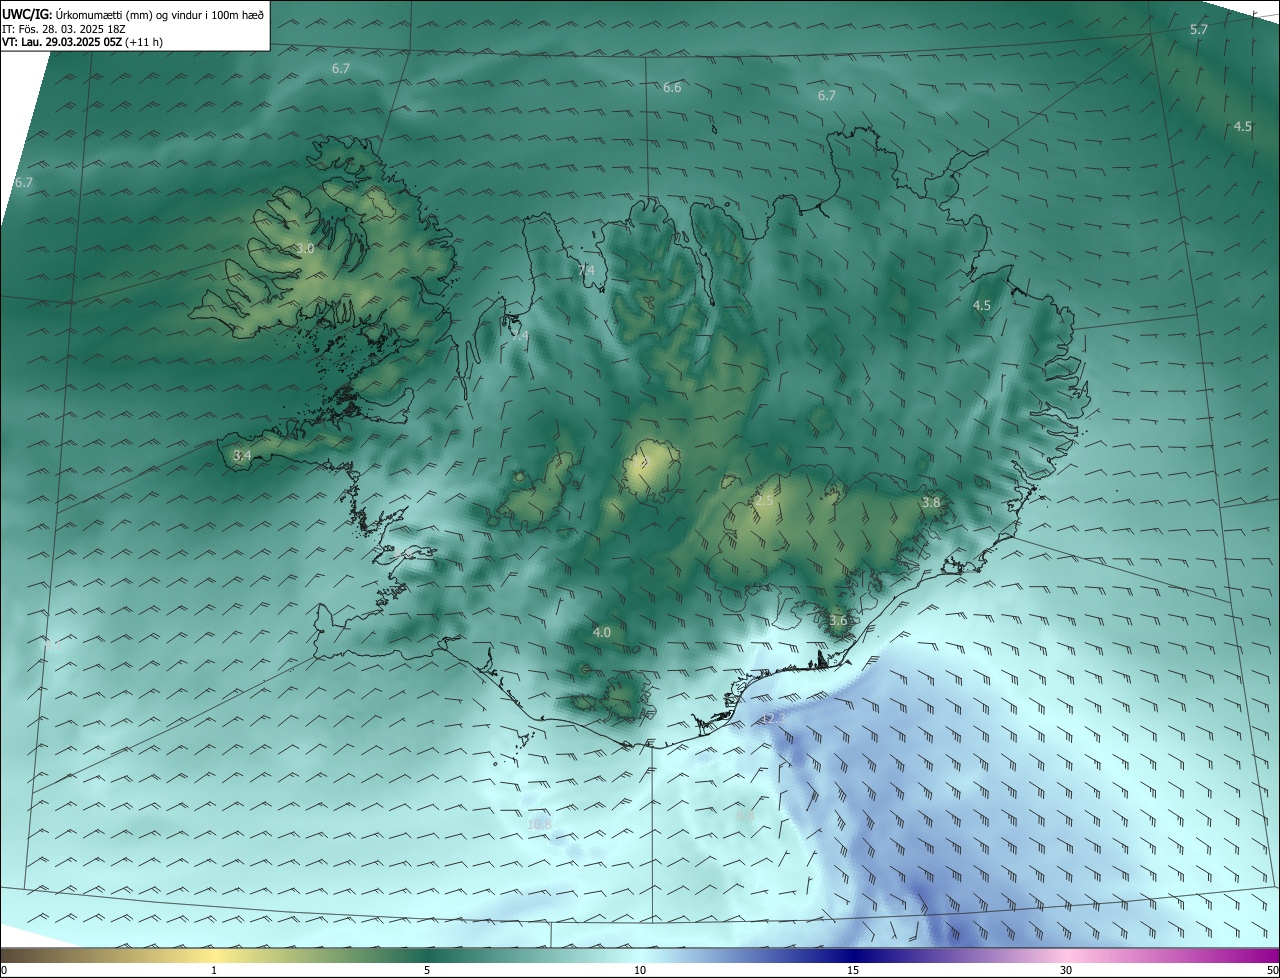Click the 'IT: Fös. 28. 03. 2025 18Z' line
Image resolution: width=1280 pixels, height=978 pixels.
tap(62, 28)
